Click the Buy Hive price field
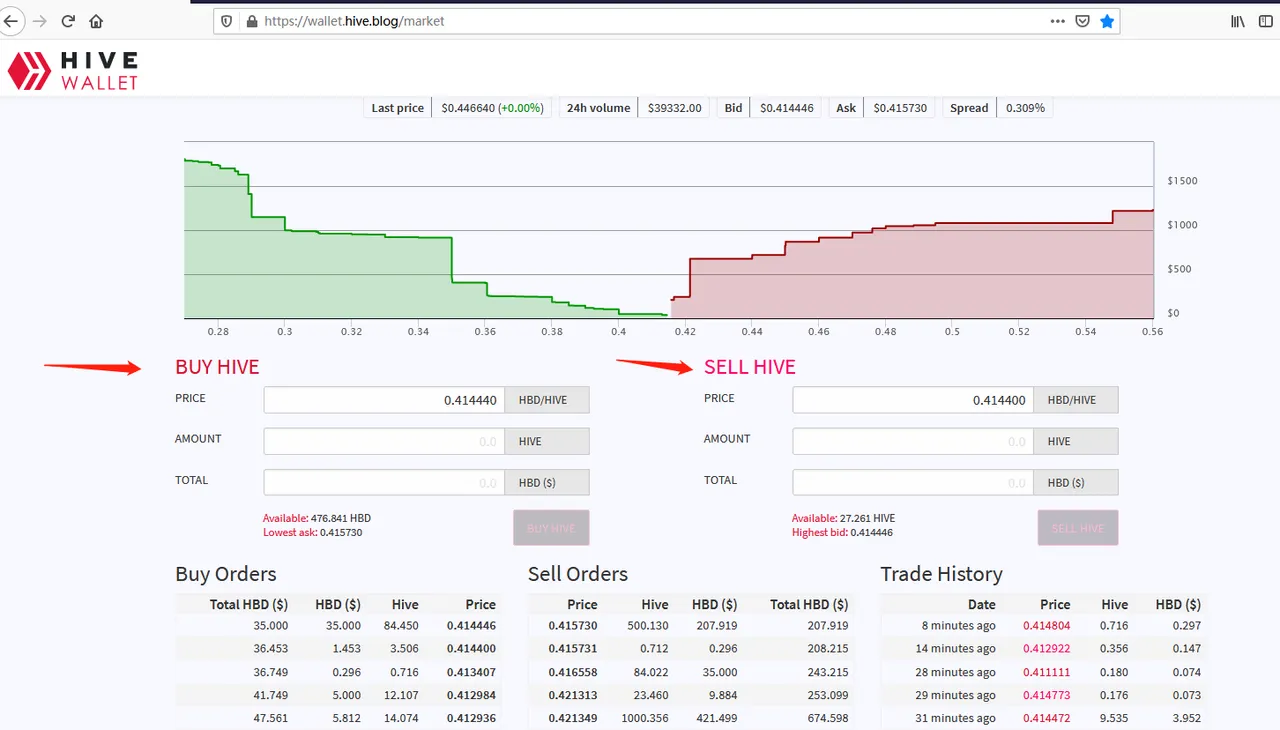1280x730 pixels. 384,400
